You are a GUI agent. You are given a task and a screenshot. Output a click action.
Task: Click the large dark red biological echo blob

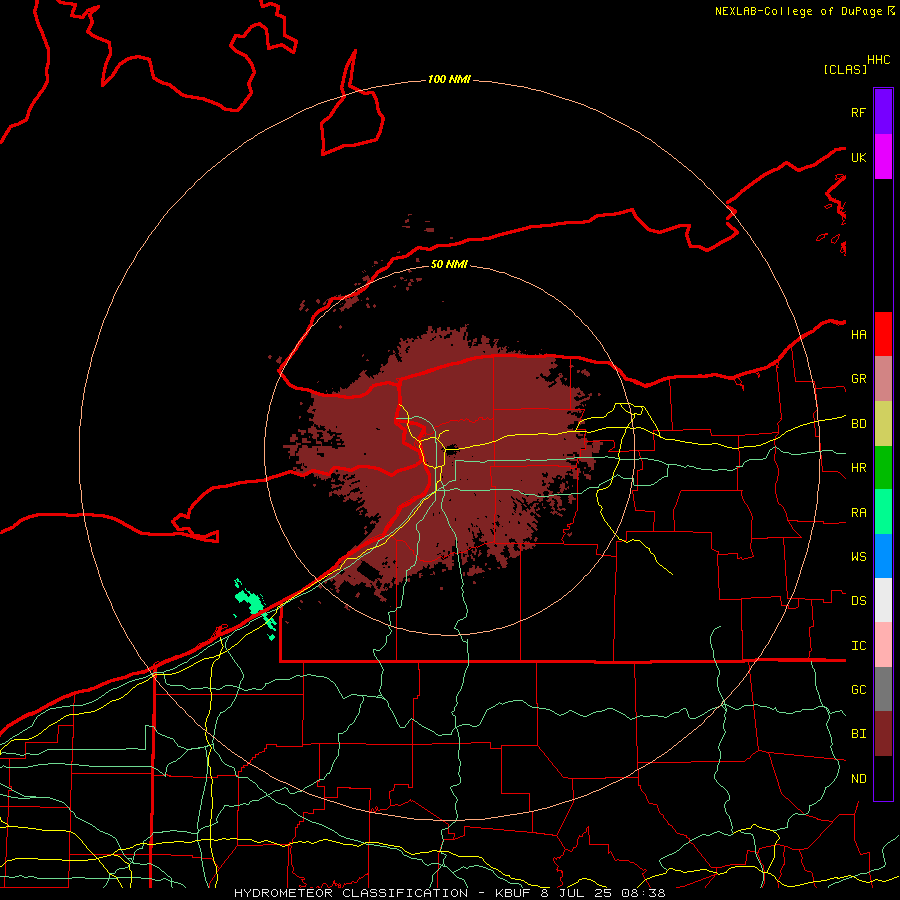[x=448, y=459]
